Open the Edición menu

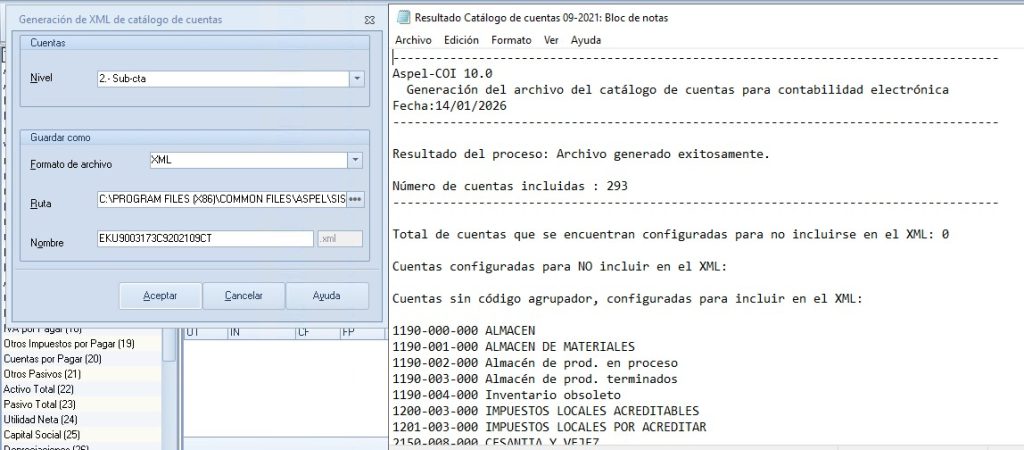(x=461, y=40)
